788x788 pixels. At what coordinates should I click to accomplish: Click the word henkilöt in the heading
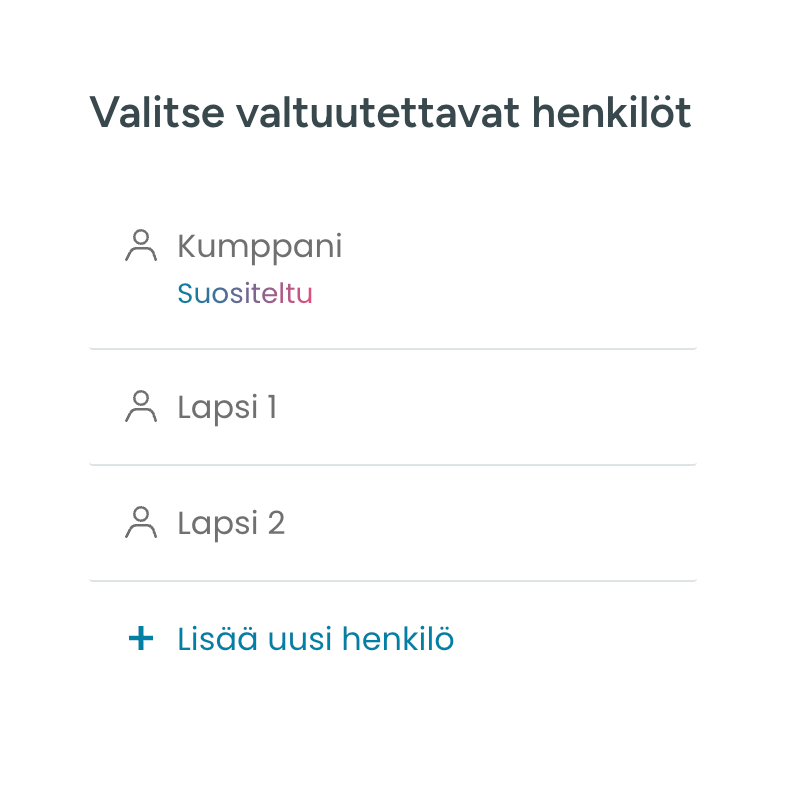coord(612,113)
